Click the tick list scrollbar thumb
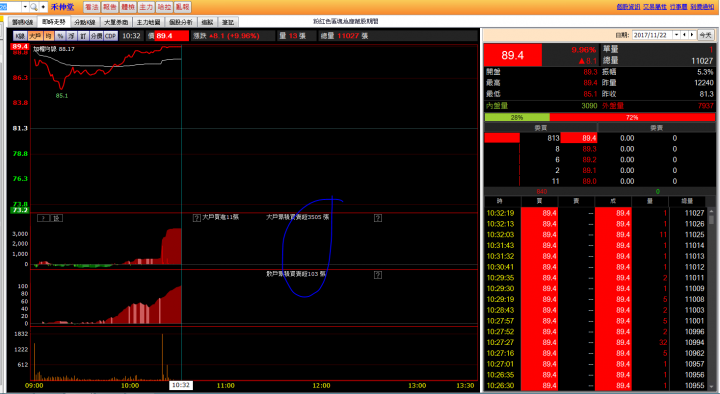 click(x=712, y=220)
